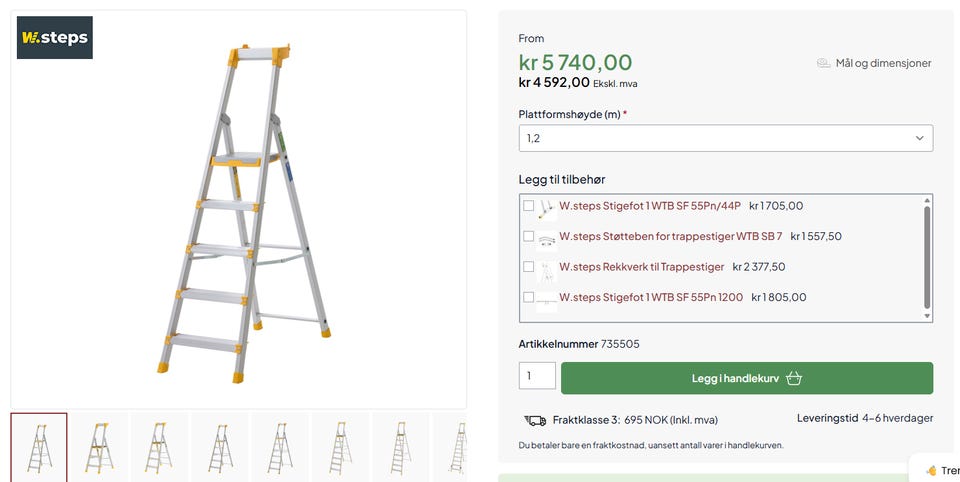Click the quantity input field
Screen dimensions: 960x482
(x=537, y=376)
